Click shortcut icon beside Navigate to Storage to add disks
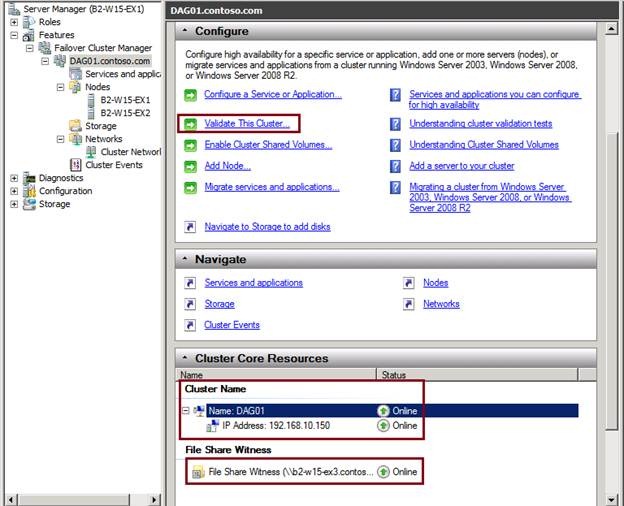 point(190,227)
